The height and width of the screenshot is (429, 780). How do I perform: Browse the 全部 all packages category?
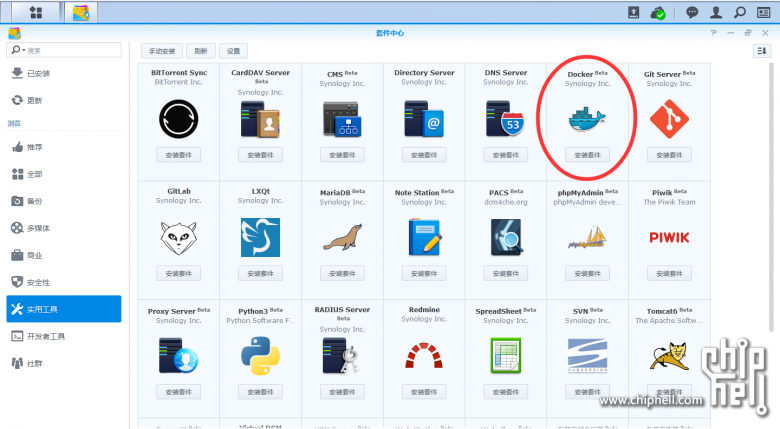(x=64, y=174)
